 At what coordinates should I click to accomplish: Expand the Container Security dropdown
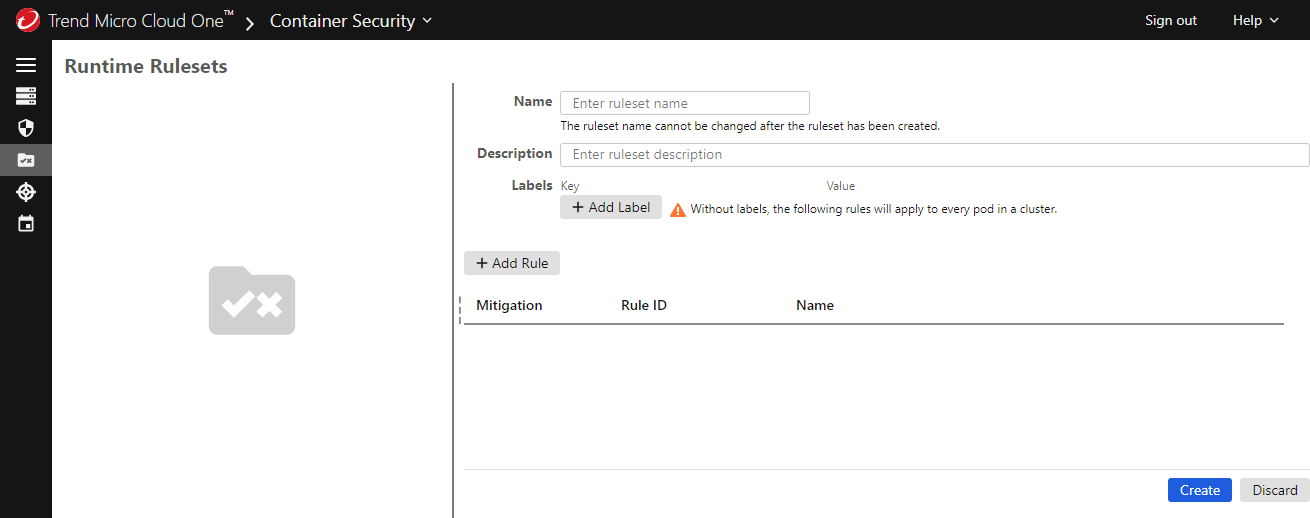tap(351, 20)
